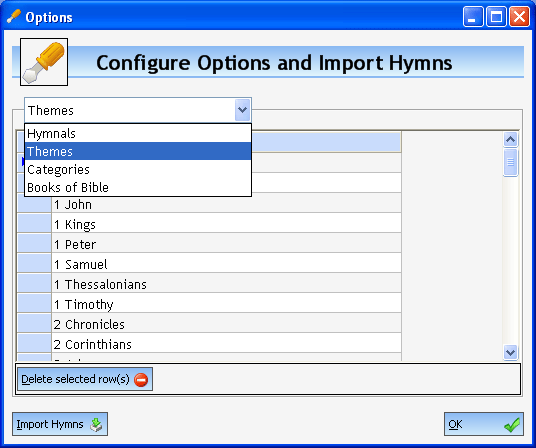
Task: Choose Hymnals from the dropdown list
Action: (138, 134)
